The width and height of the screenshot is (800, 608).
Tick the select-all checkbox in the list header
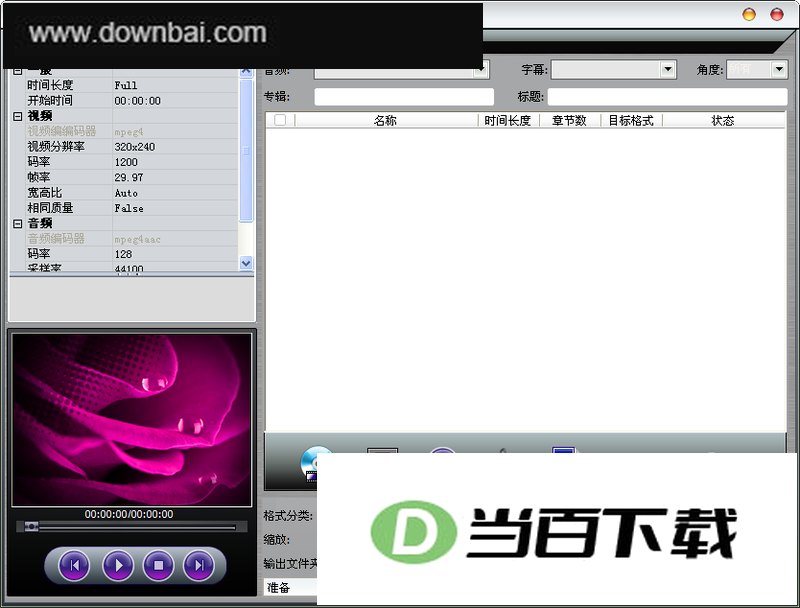280,120
